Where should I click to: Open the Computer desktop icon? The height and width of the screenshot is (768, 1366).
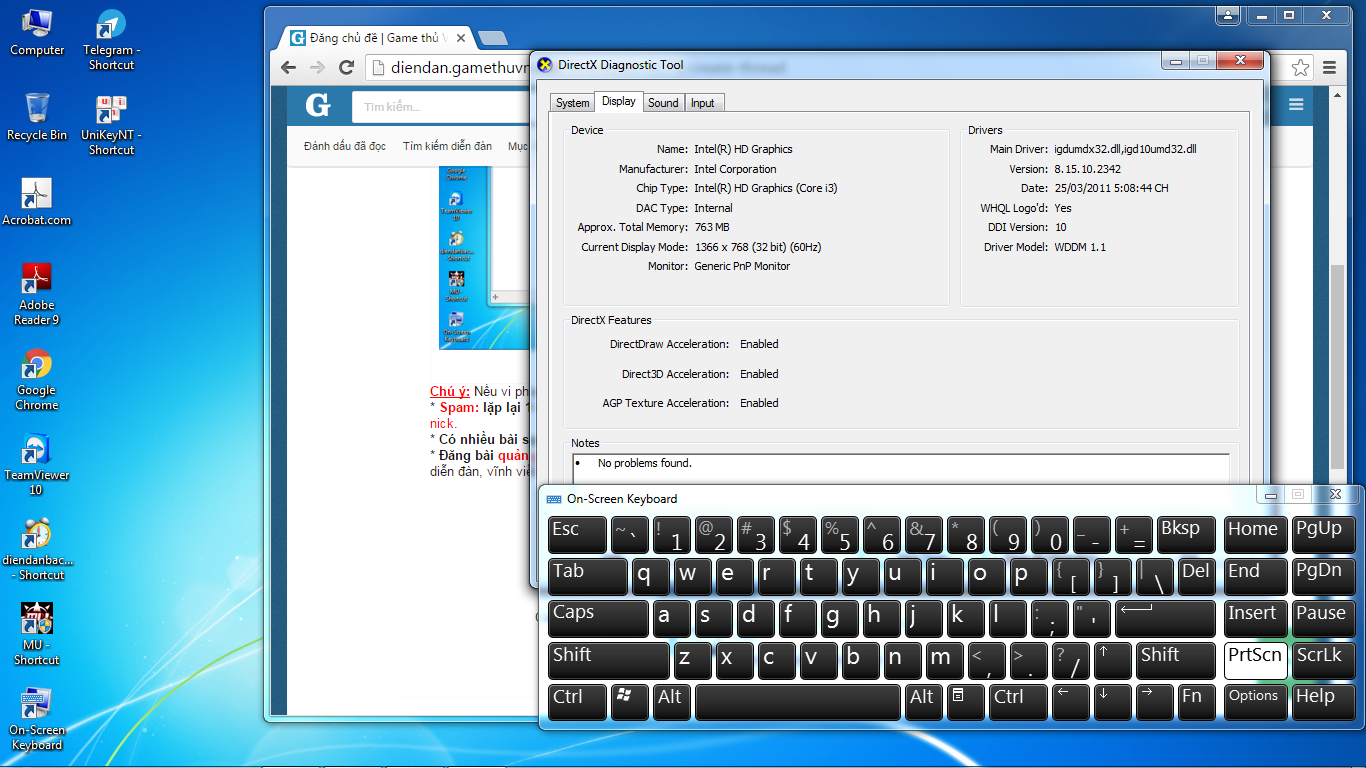[x=37, y=32]
